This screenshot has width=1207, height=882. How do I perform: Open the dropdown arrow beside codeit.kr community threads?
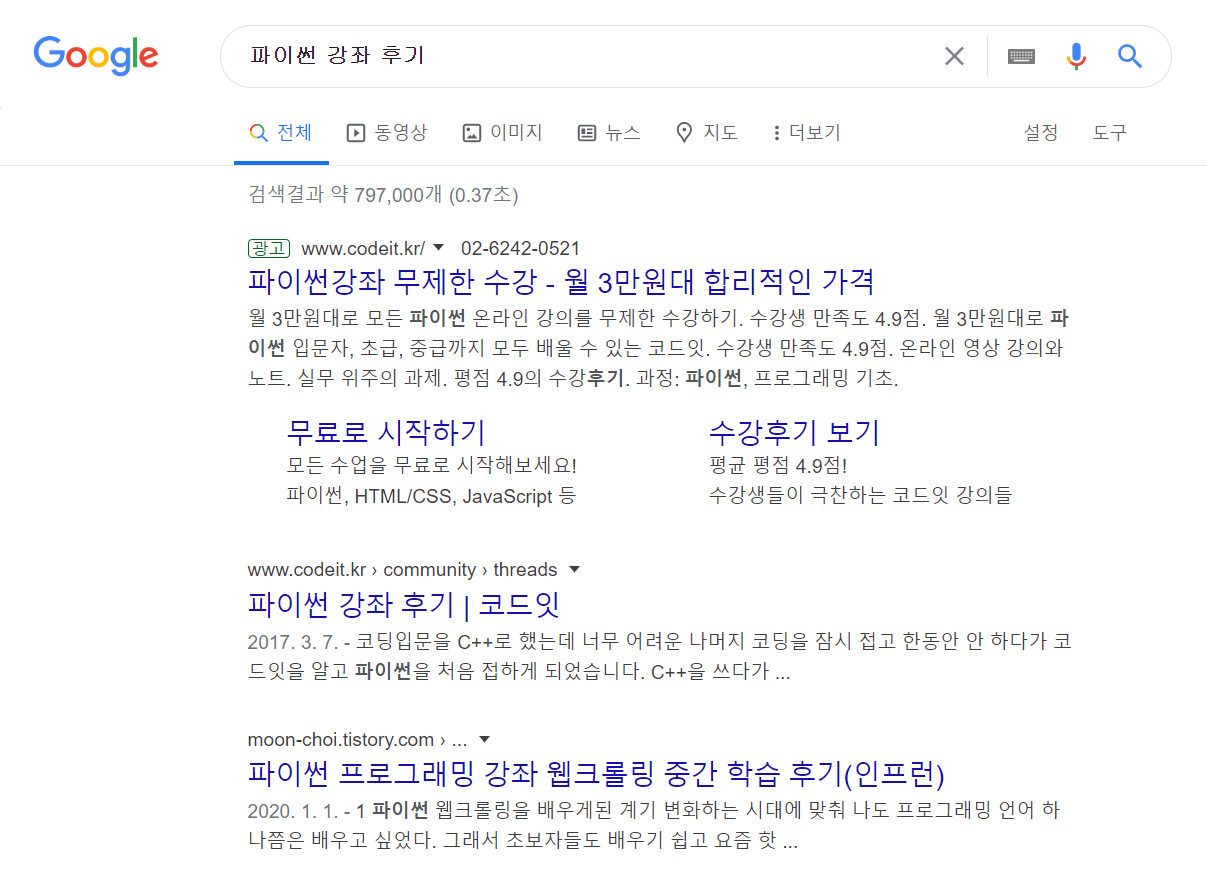click(x=574, y=570)
